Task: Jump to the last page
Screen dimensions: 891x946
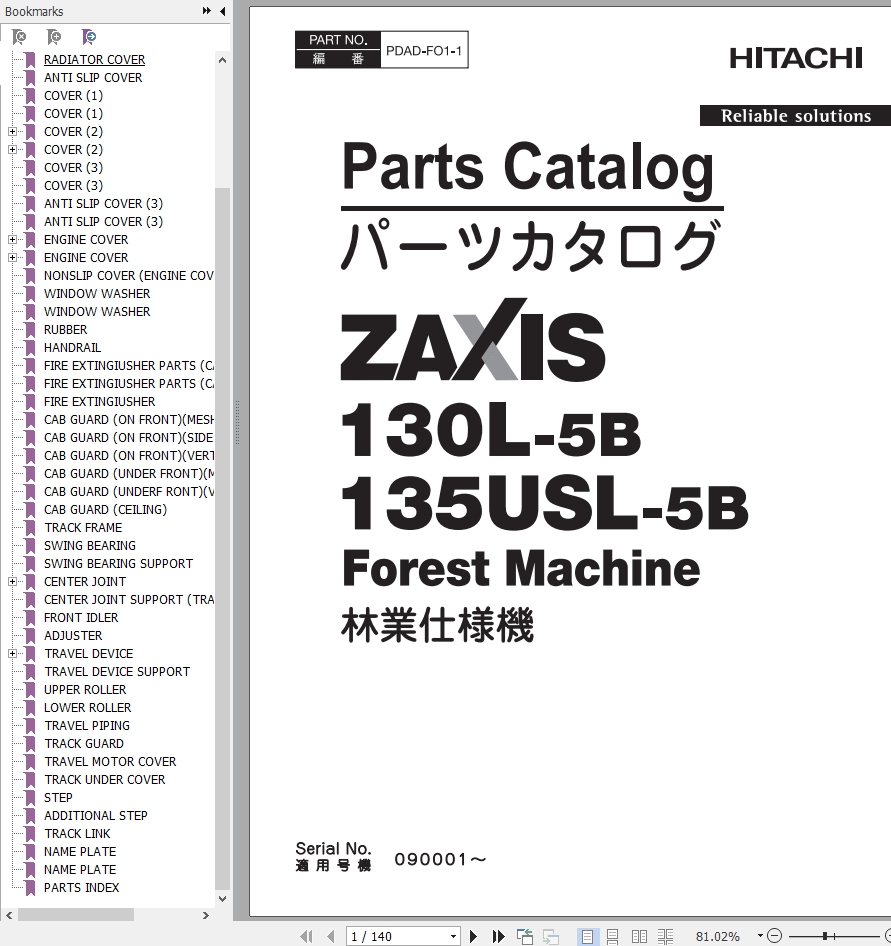Action: 498,936
